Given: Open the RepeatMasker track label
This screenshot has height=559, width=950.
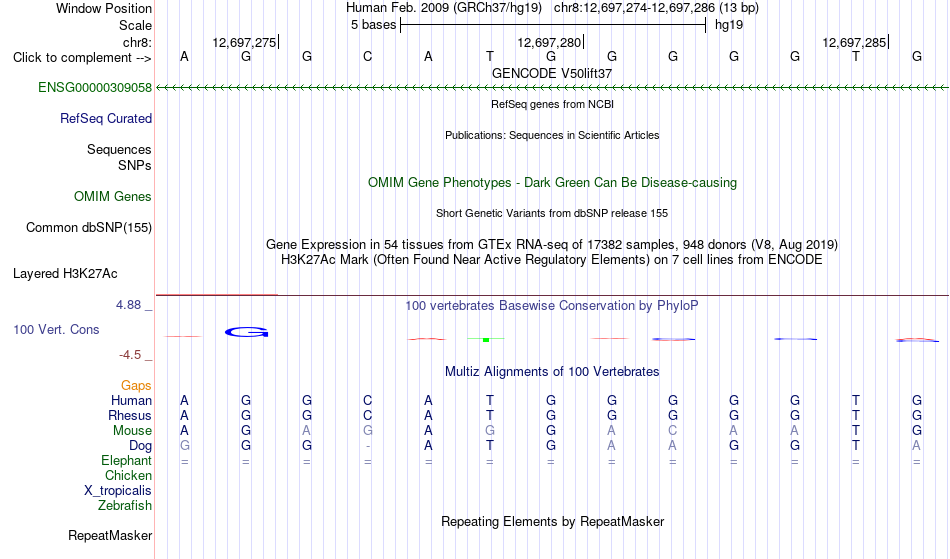Looking at the screenshot, I should [110, 535].
